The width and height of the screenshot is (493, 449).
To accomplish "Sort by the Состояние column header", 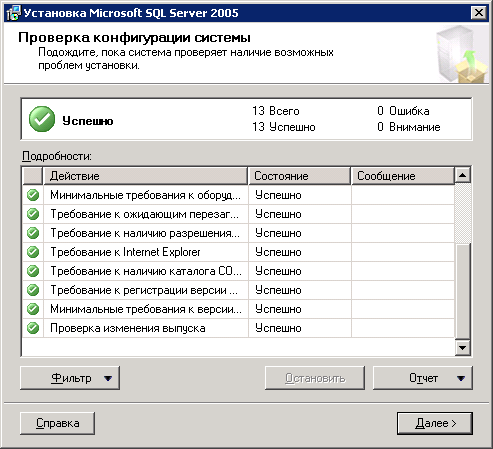I will tap(299, 176).
